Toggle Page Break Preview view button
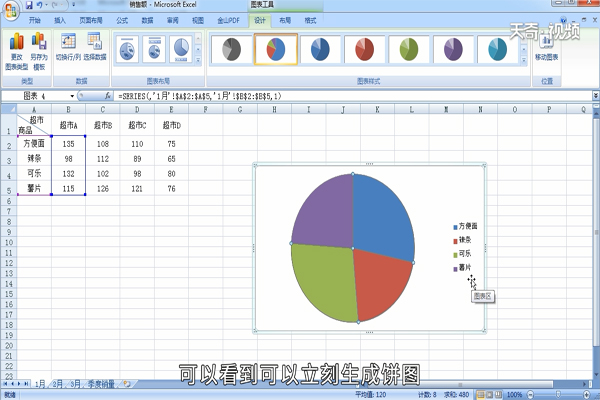 (x=498, y=394)
